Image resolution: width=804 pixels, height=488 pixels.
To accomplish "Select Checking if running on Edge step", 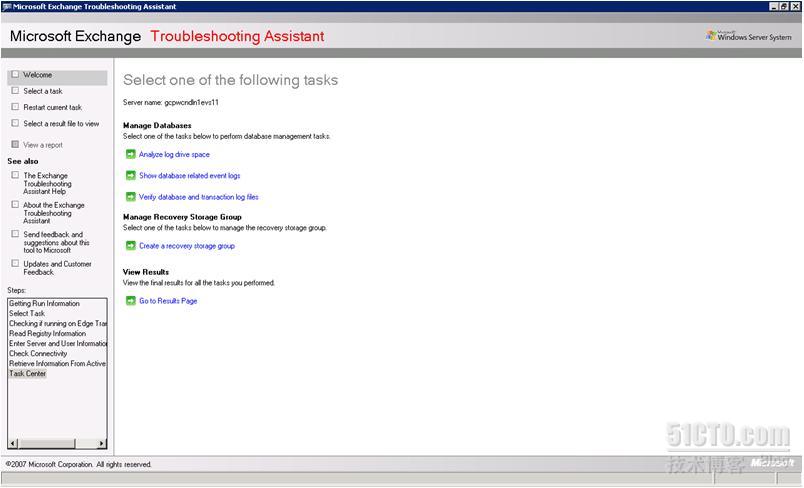I will tap(57, 323).
